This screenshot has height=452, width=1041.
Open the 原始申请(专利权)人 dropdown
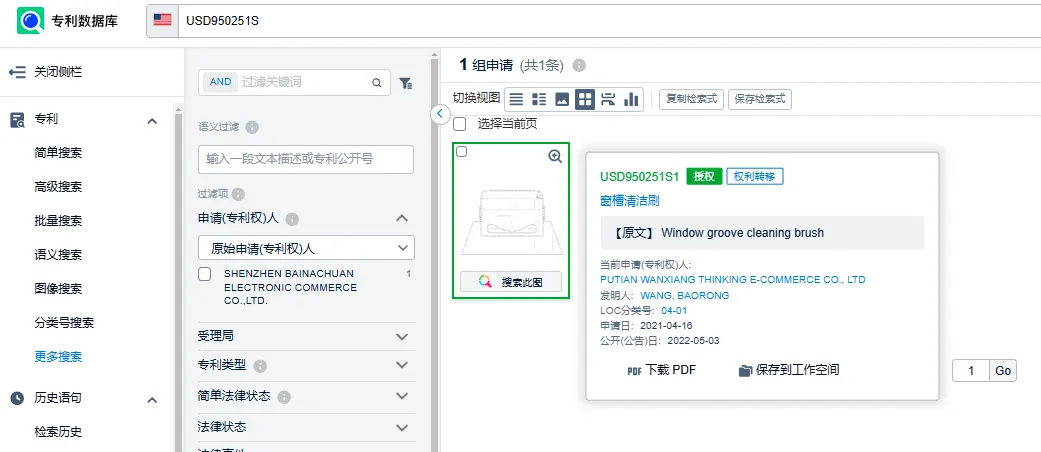(x=306, y=248)
